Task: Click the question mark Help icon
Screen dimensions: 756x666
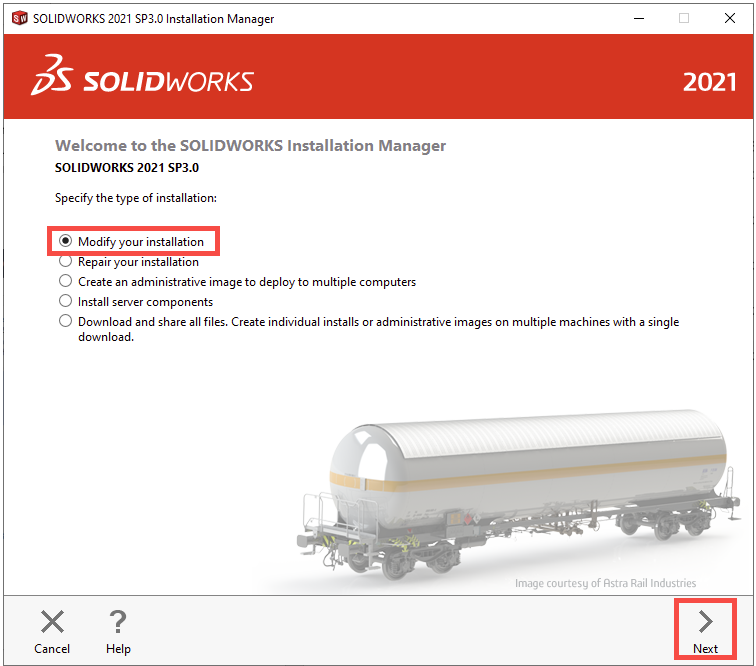Action: click(118, 622)
